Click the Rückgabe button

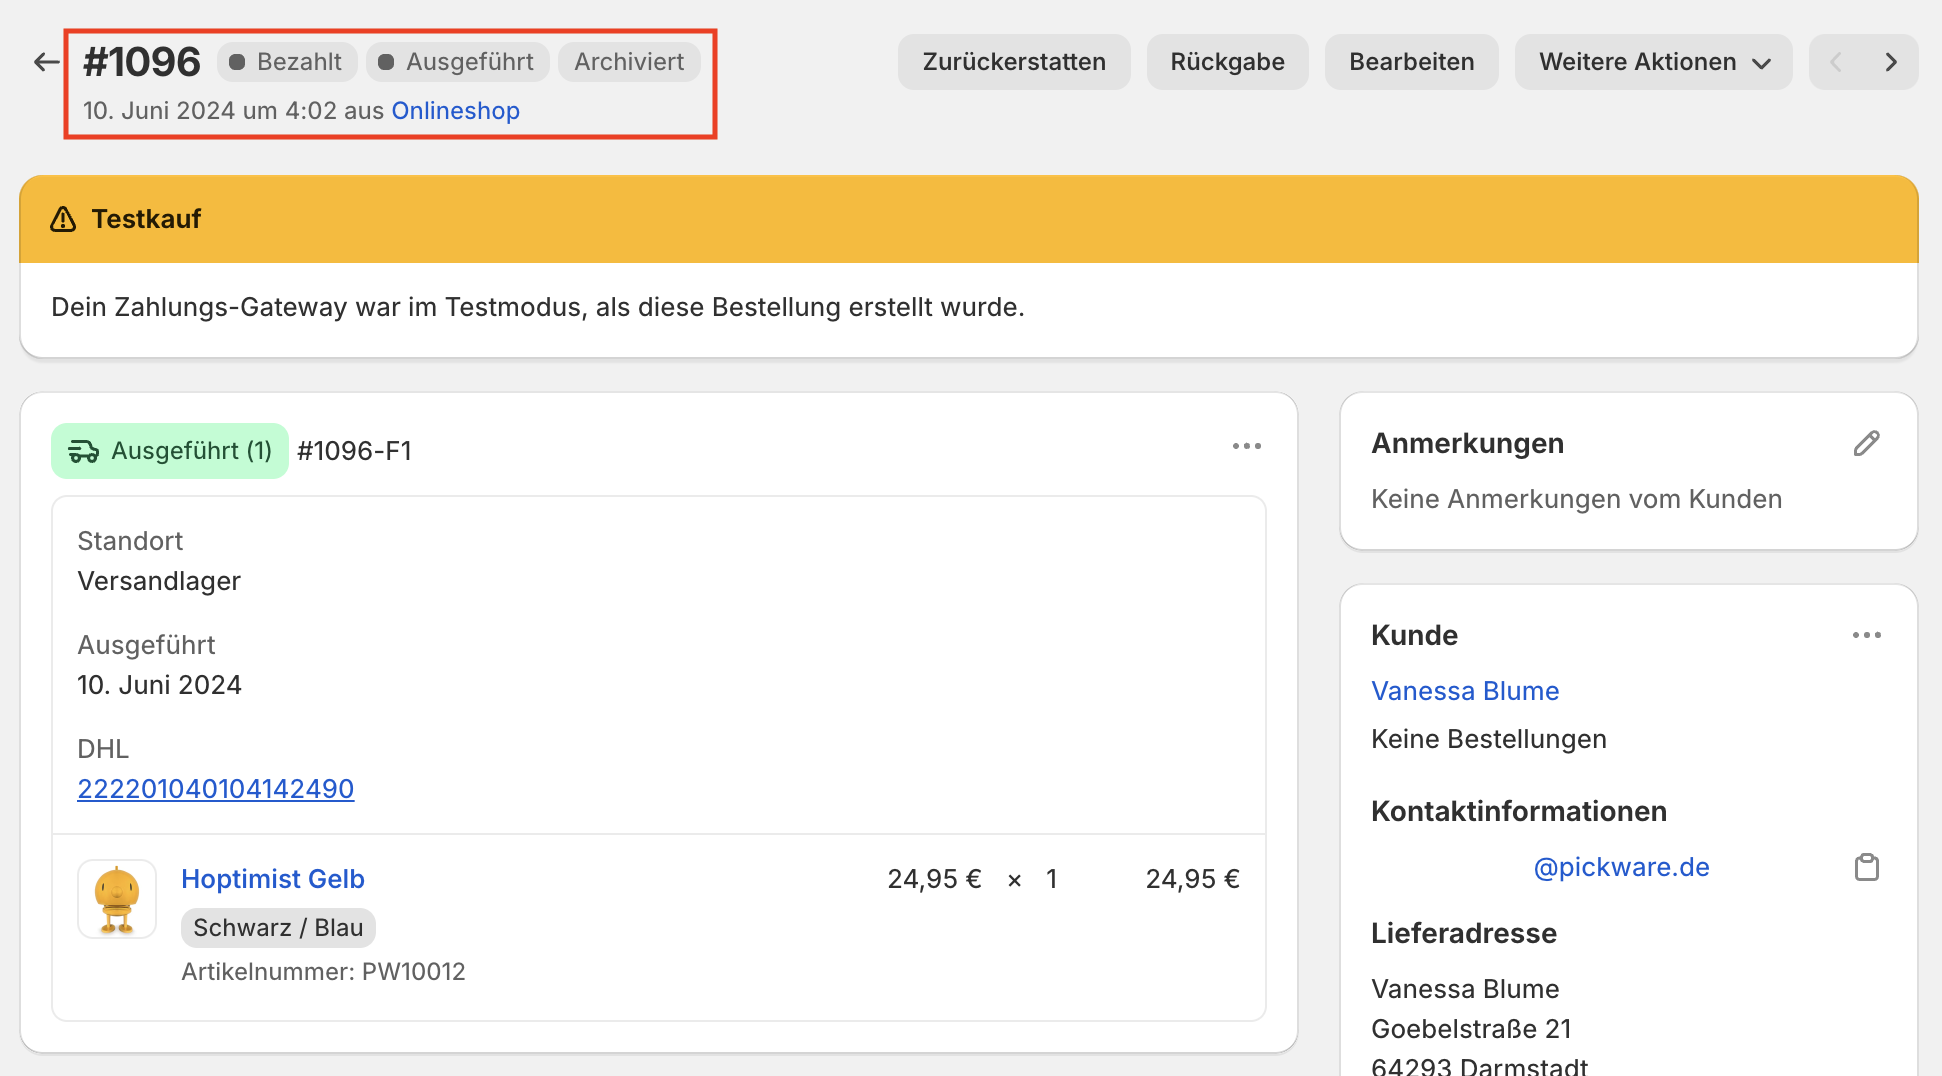point(1227,61)
